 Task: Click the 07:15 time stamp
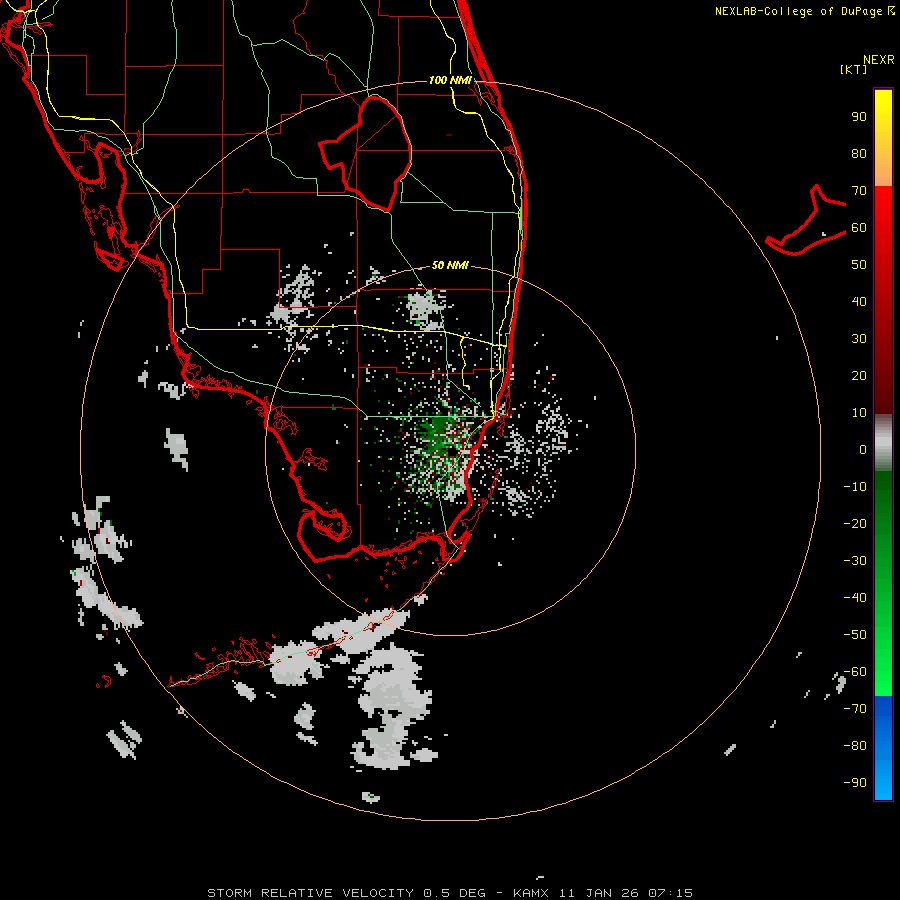(x=670, y=893)
